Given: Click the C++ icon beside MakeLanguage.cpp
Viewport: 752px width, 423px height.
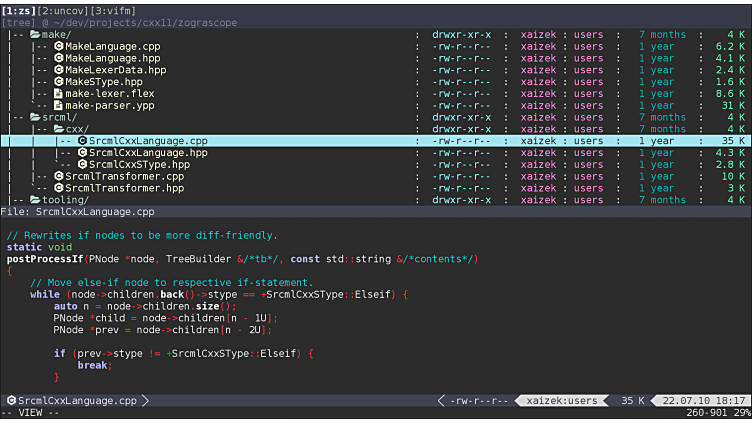Looking at the screenshot, I should (x=57, y=47).
